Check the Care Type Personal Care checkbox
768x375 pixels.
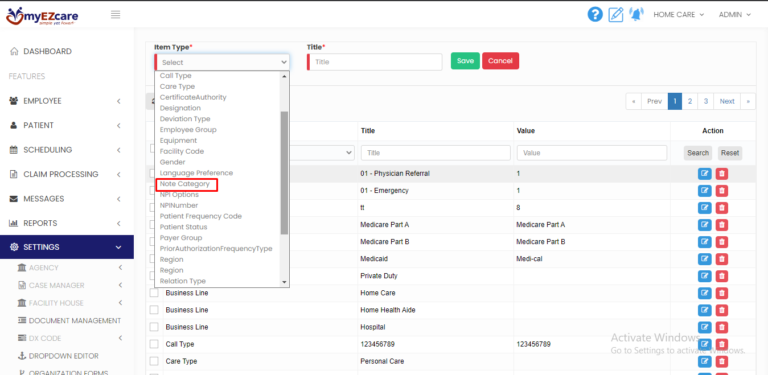pos(154,361)
